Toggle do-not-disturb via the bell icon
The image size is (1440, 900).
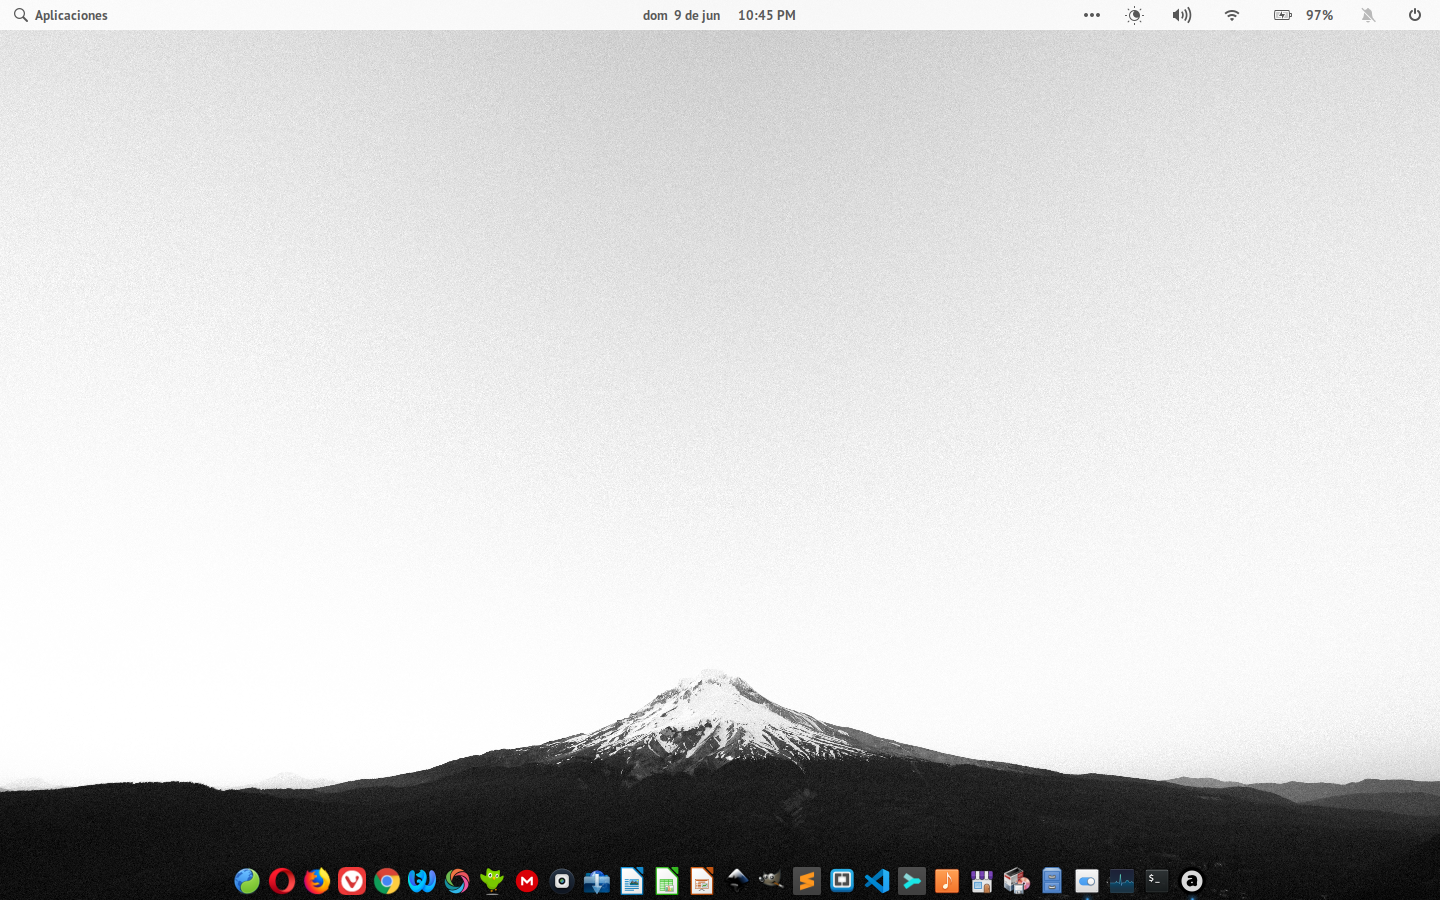pos(1368,15)
